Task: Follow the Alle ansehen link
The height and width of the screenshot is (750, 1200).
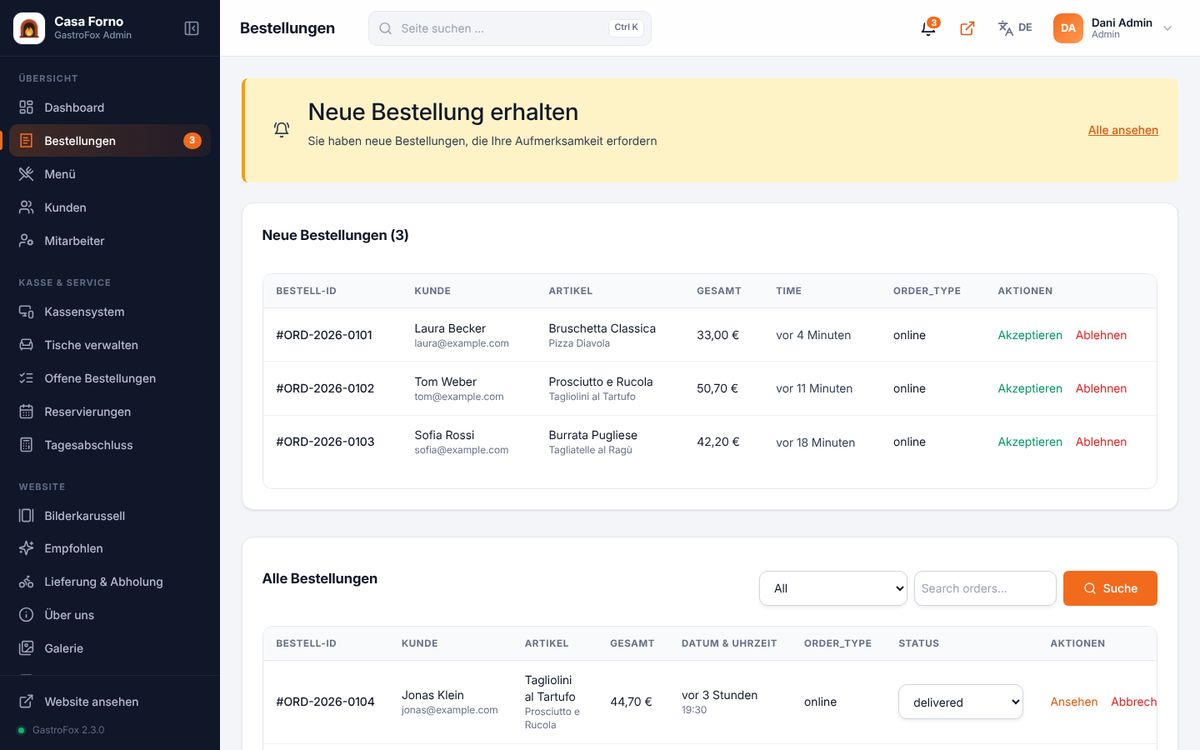Action: pos(1123,130)
